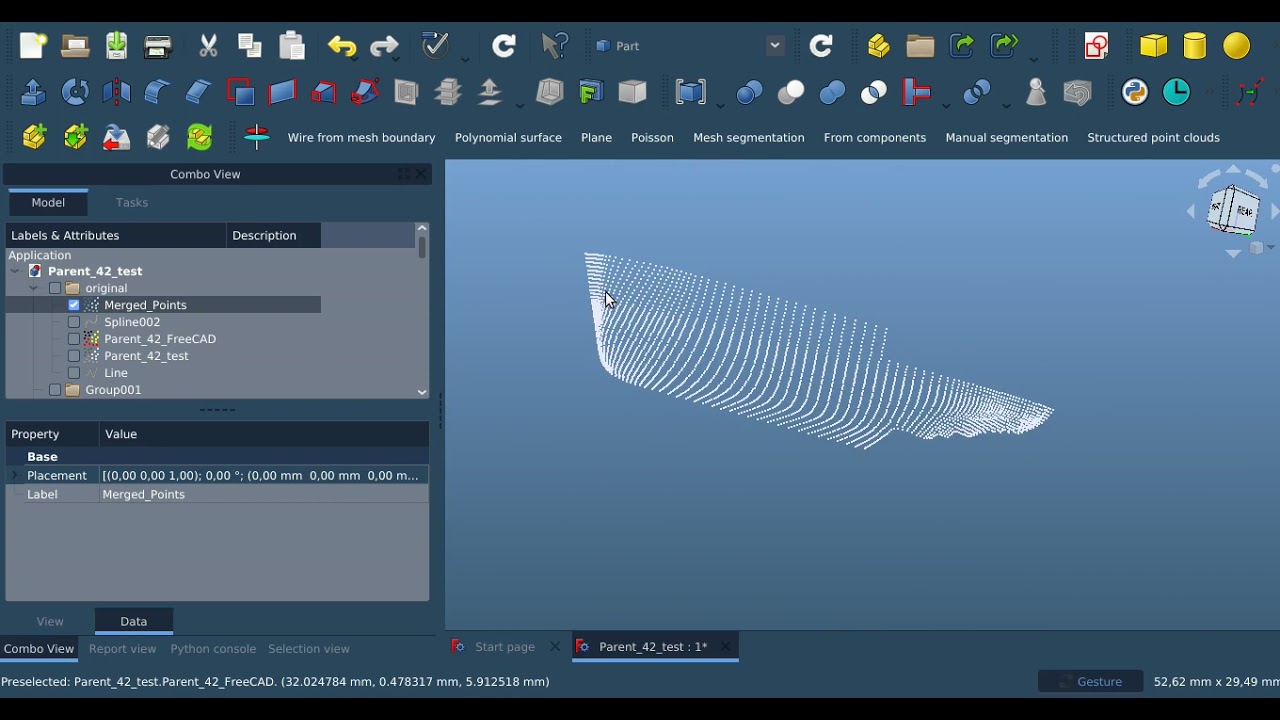Click the join connect T-shaped icon
This screenshot has height=720, width=1280.
pos(916,92)
